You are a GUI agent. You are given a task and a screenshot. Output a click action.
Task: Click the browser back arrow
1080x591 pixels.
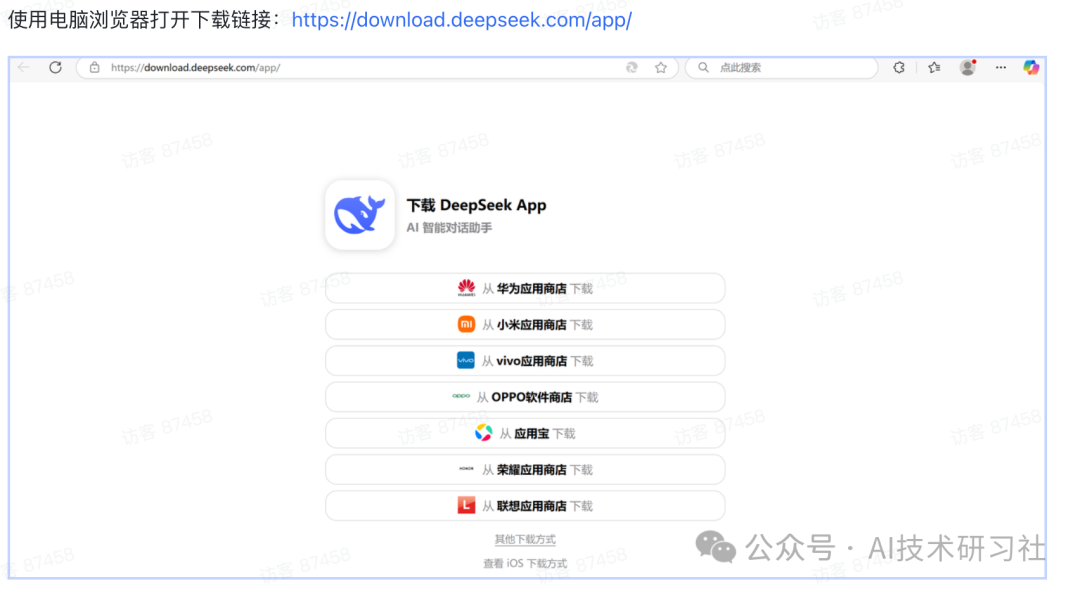click(x=24, y=67)
